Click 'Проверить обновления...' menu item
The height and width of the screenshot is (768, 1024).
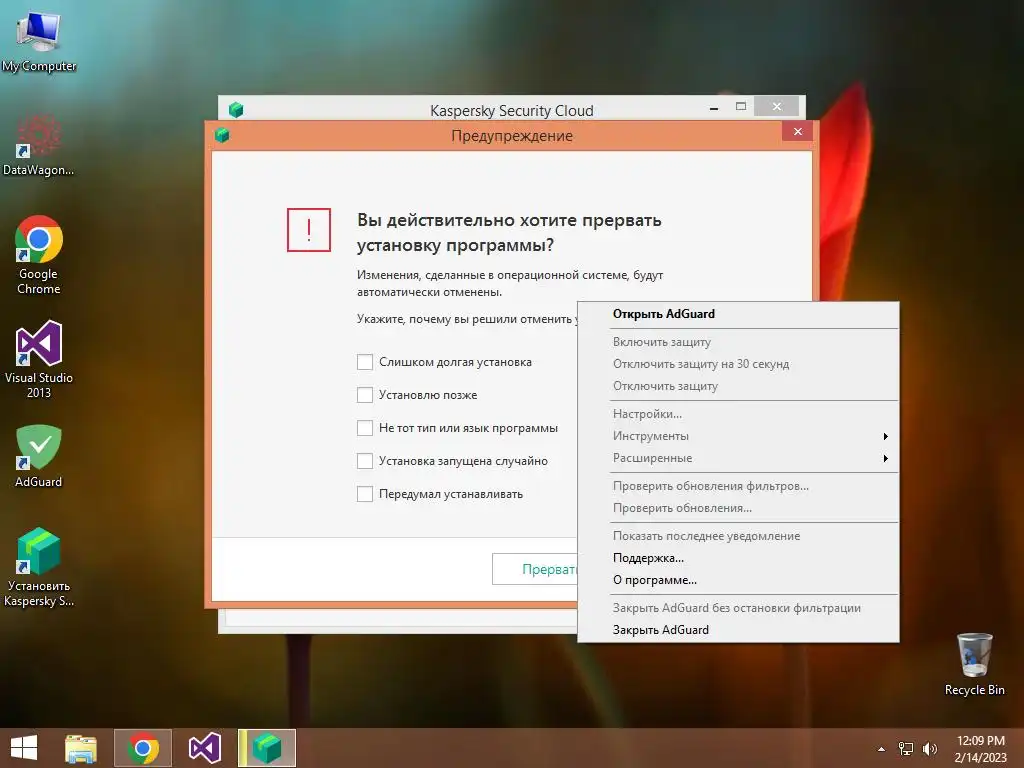tap(738, 508)
